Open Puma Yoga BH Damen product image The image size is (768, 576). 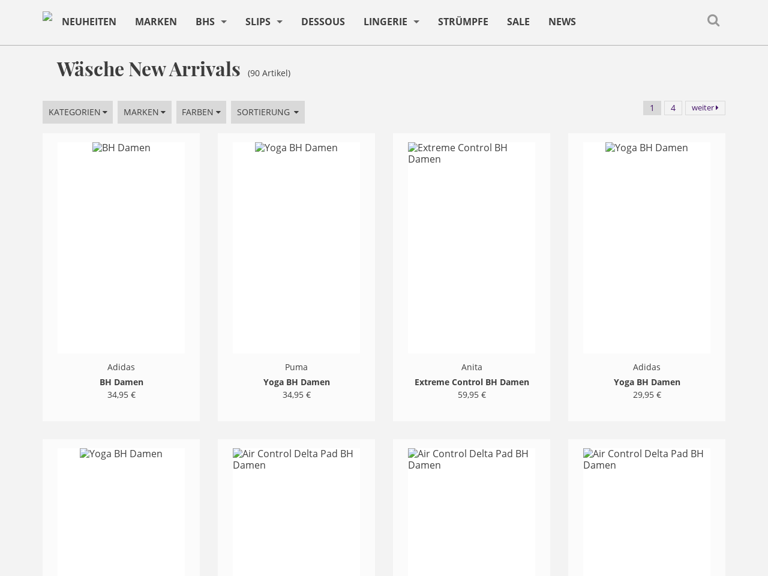point(296,247)
